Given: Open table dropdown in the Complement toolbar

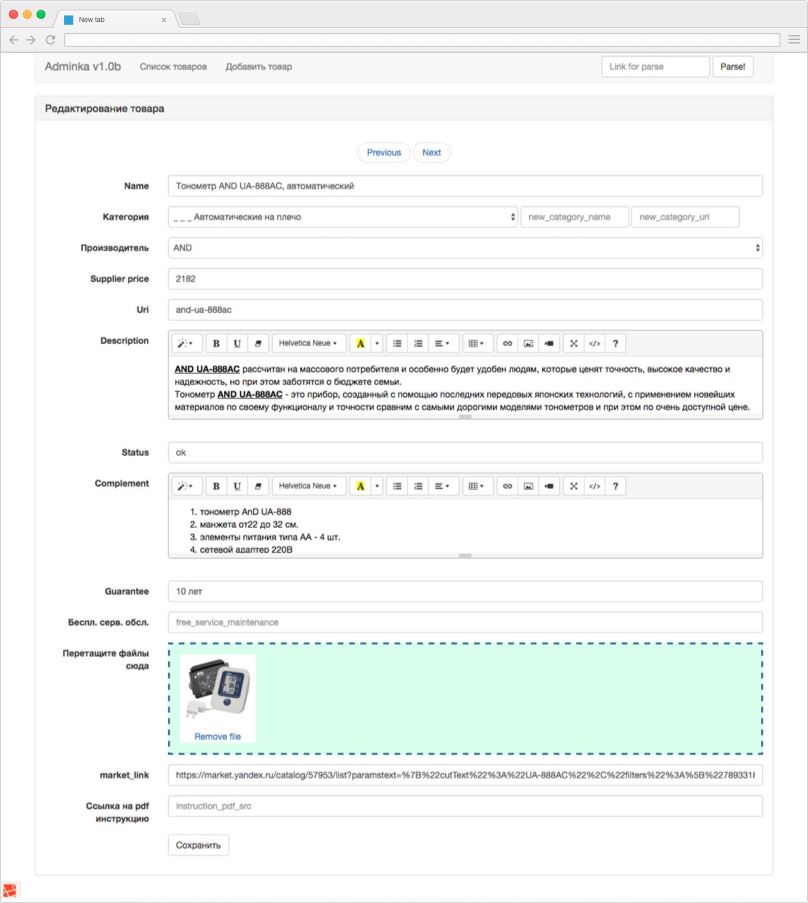Looking at the screenshot, I should click(477, 486).
